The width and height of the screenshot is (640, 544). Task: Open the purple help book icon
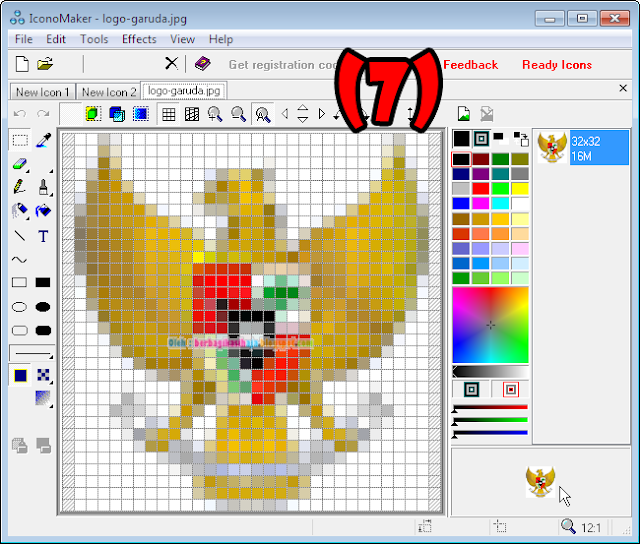pos(202,64)
